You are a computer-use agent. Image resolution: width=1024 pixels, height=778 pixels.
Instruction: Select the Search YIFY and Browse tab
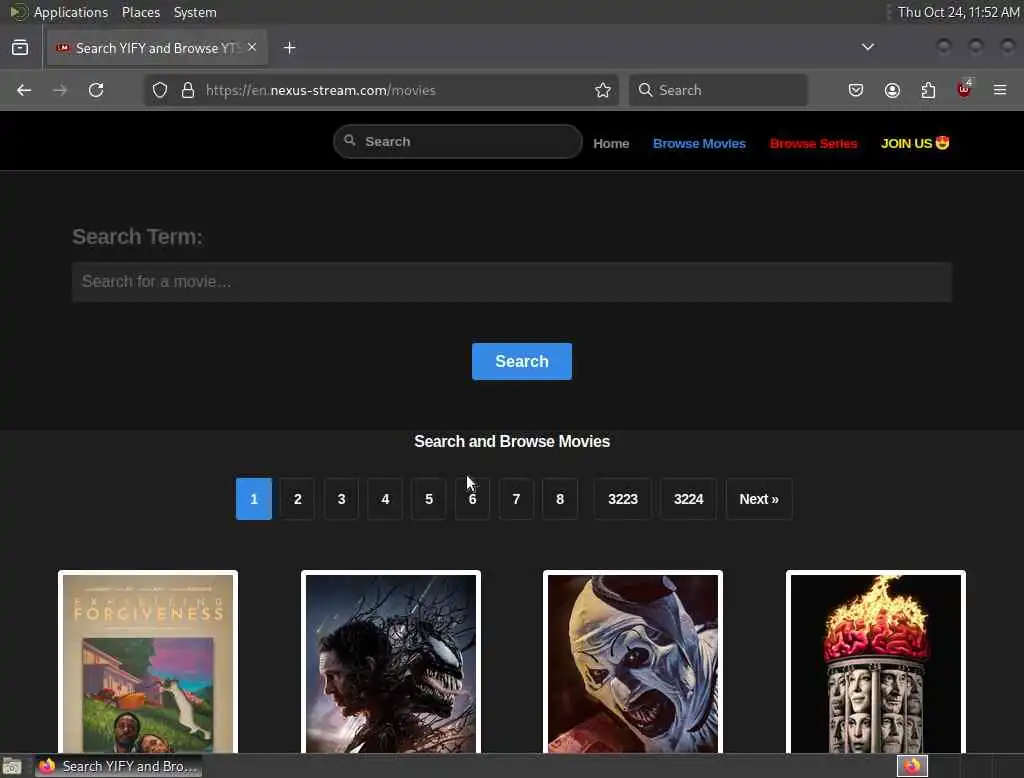(157, 48)
